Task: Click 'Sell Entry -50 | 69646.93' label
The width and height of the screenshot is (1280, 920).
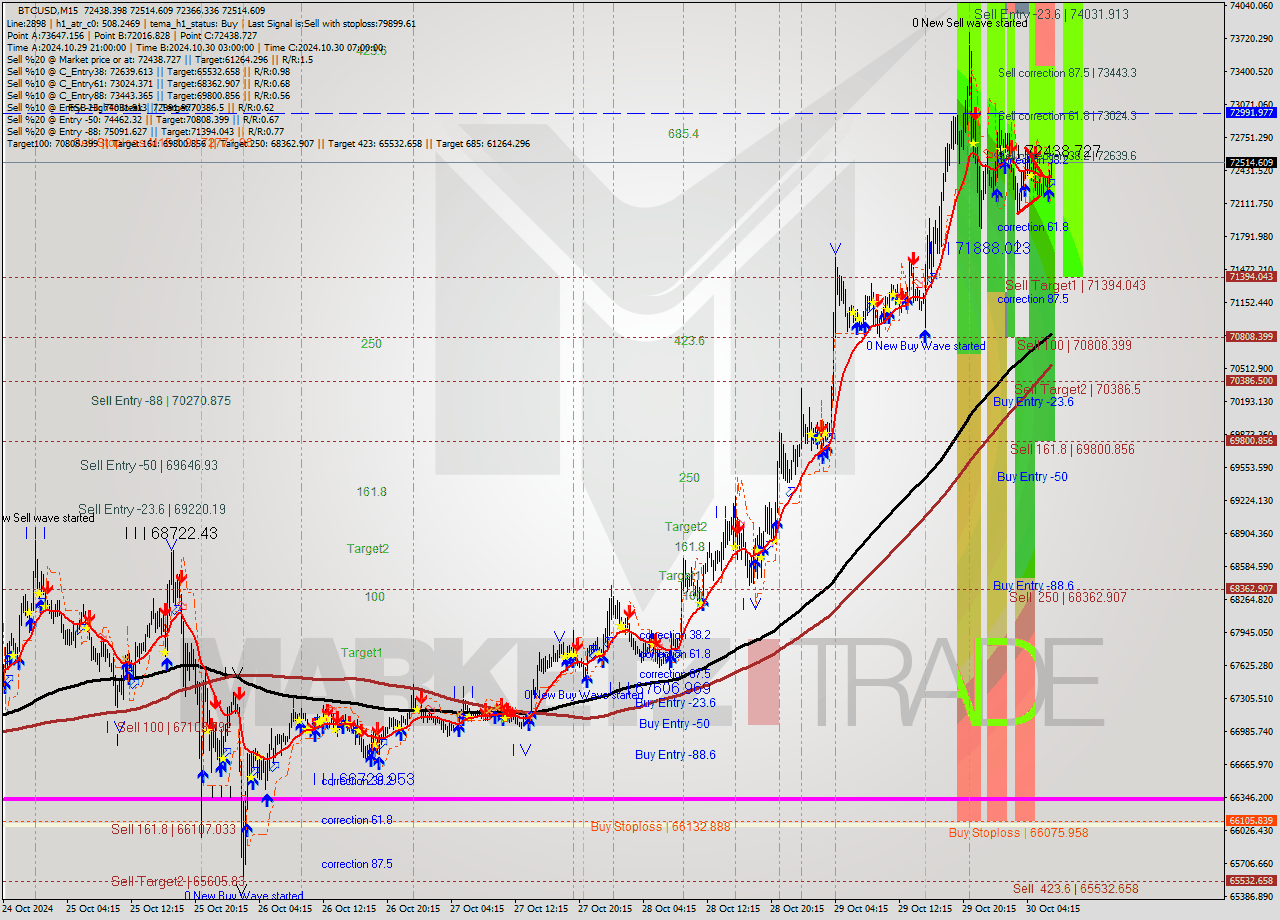Action: [149, 466]
